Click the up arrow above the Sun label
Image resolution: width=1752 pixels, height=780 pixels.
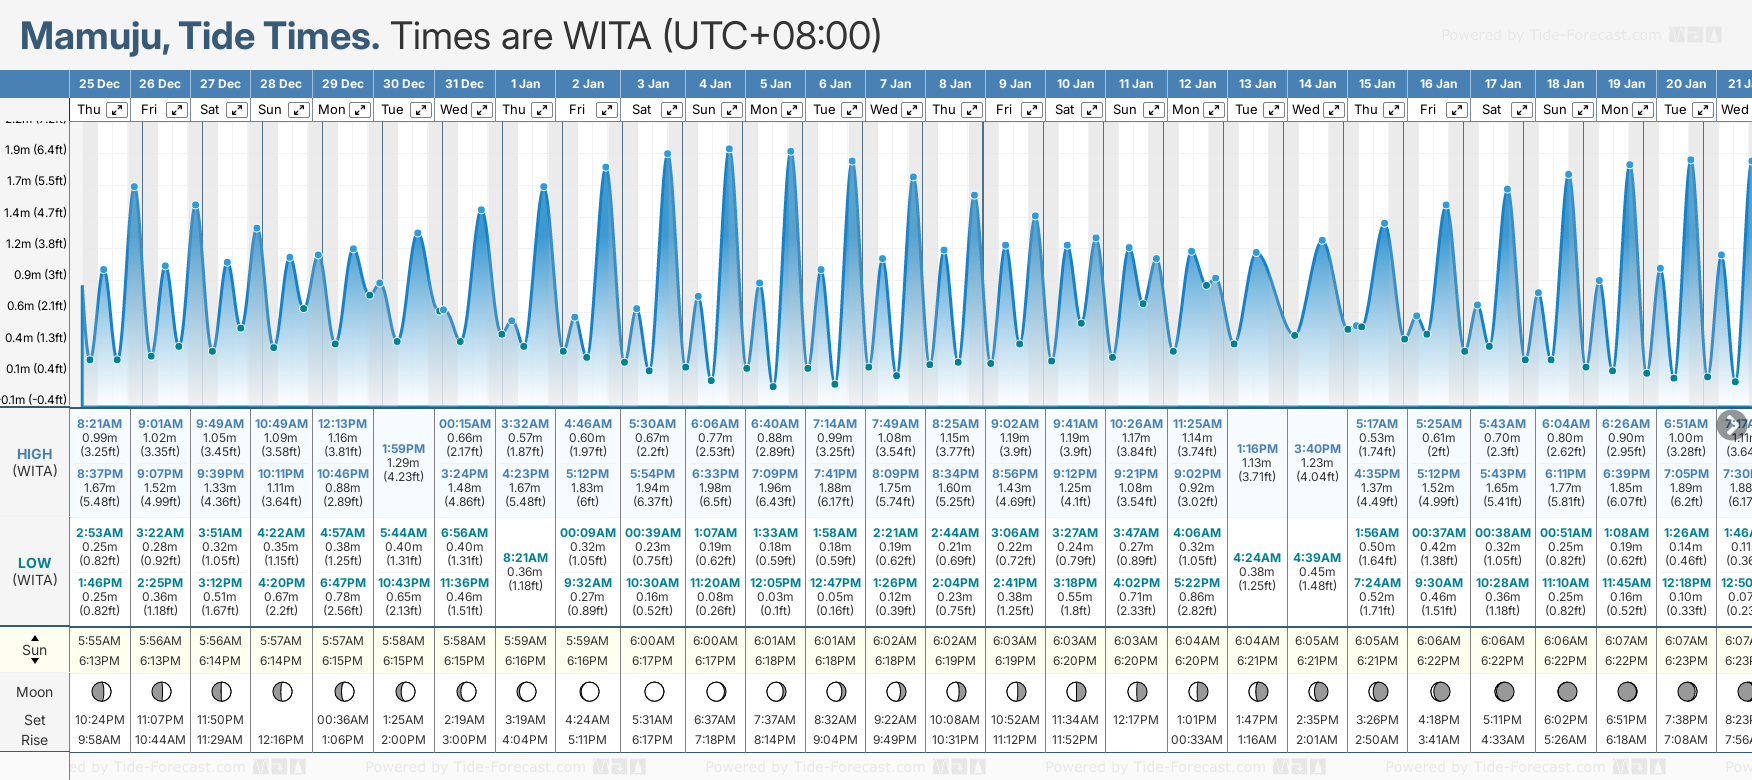(35, 637)
